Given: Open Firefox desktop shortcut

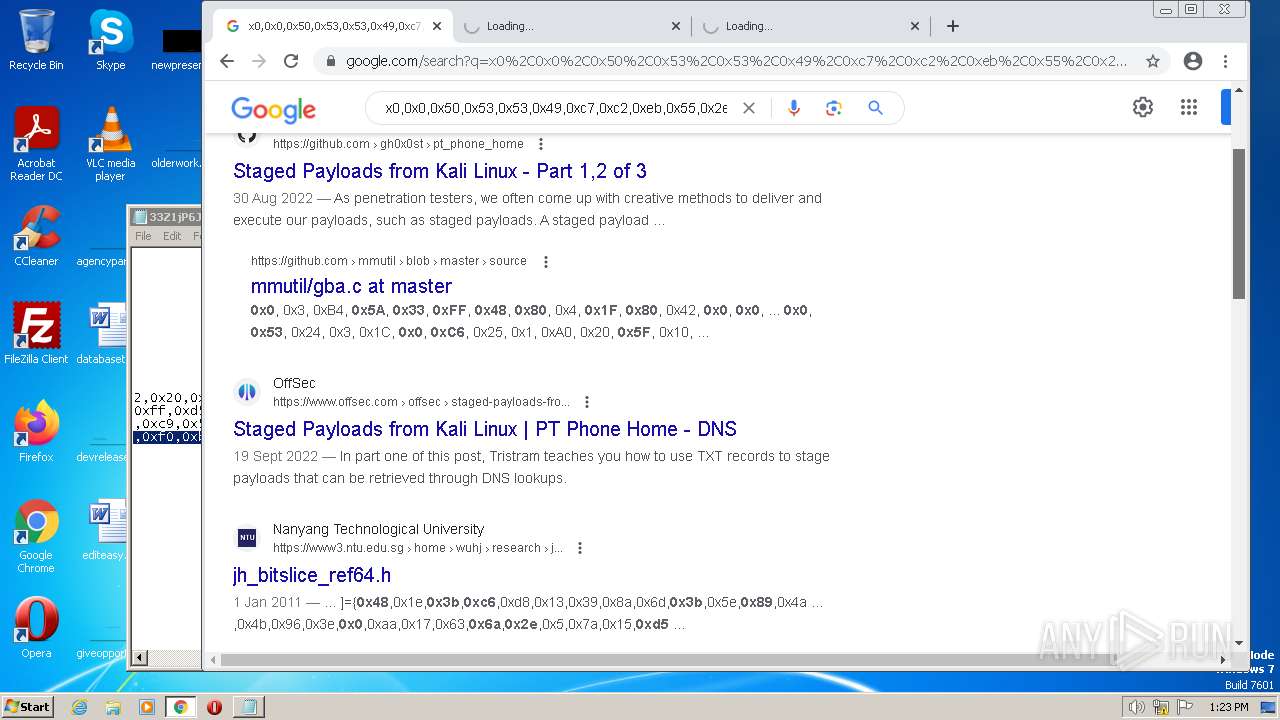Looking at the screenshot, I should coord(36,432).
